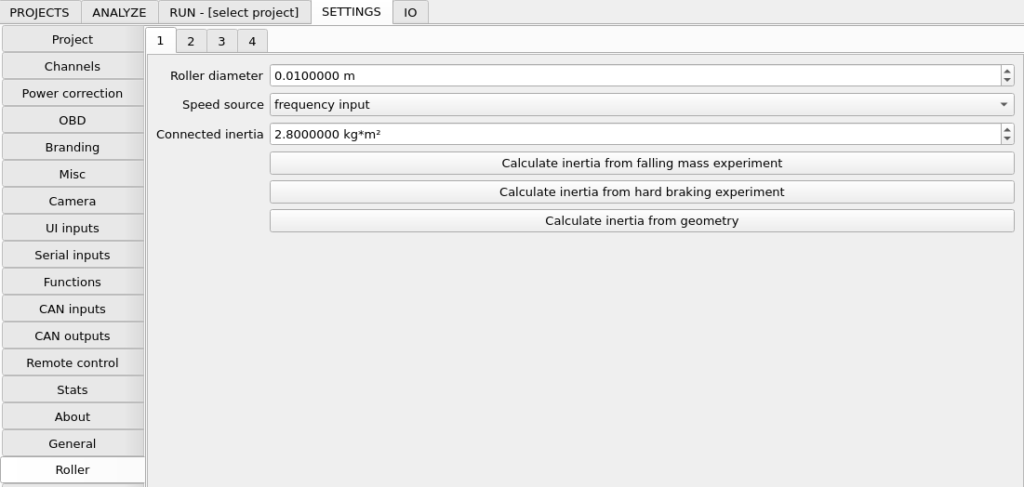Increase Connected inertia with up arrow
This screenshot has width=1024, height=487.
(1007, 129)
